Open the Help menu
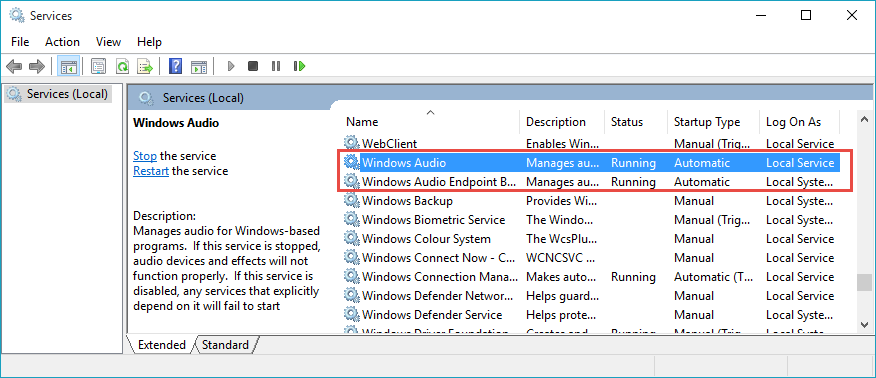This screenshot has width=876, height=378. tap(149, 42)
